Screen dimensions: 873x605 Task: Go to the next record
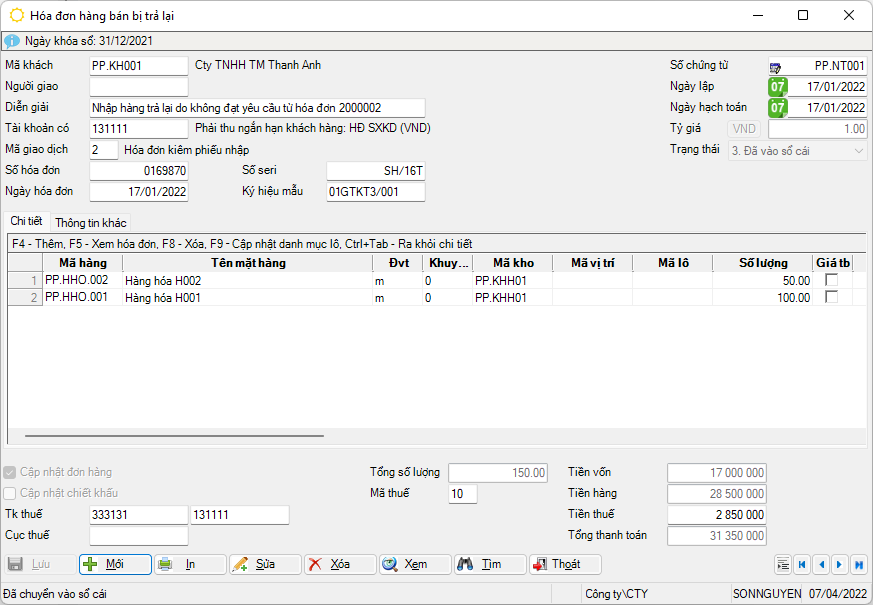click(840, 565)
